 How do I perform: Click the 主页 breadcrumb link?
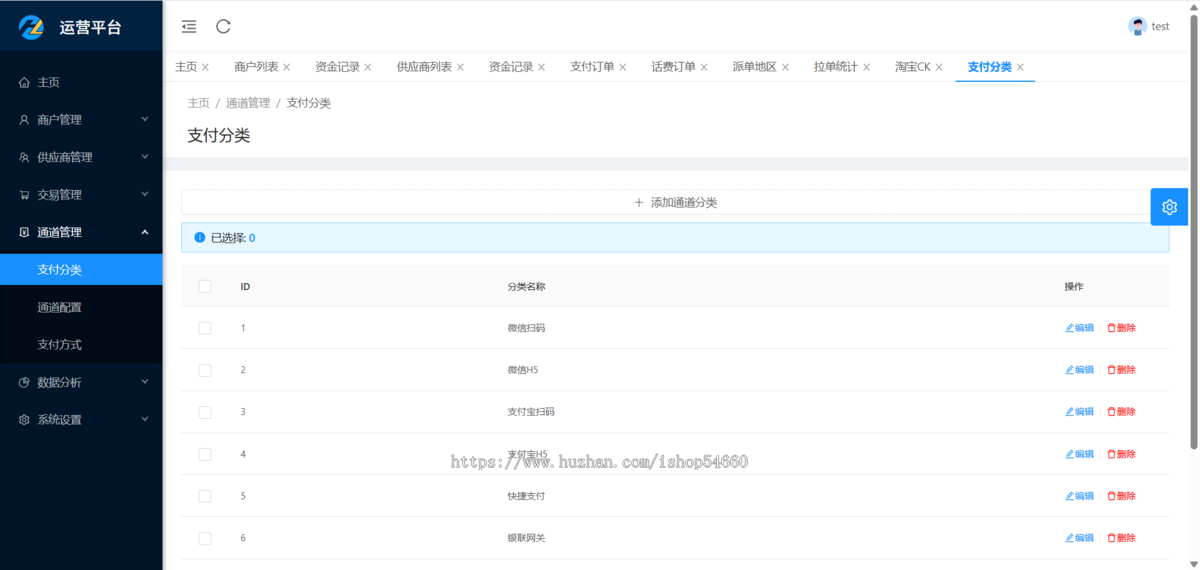point(199,103)
